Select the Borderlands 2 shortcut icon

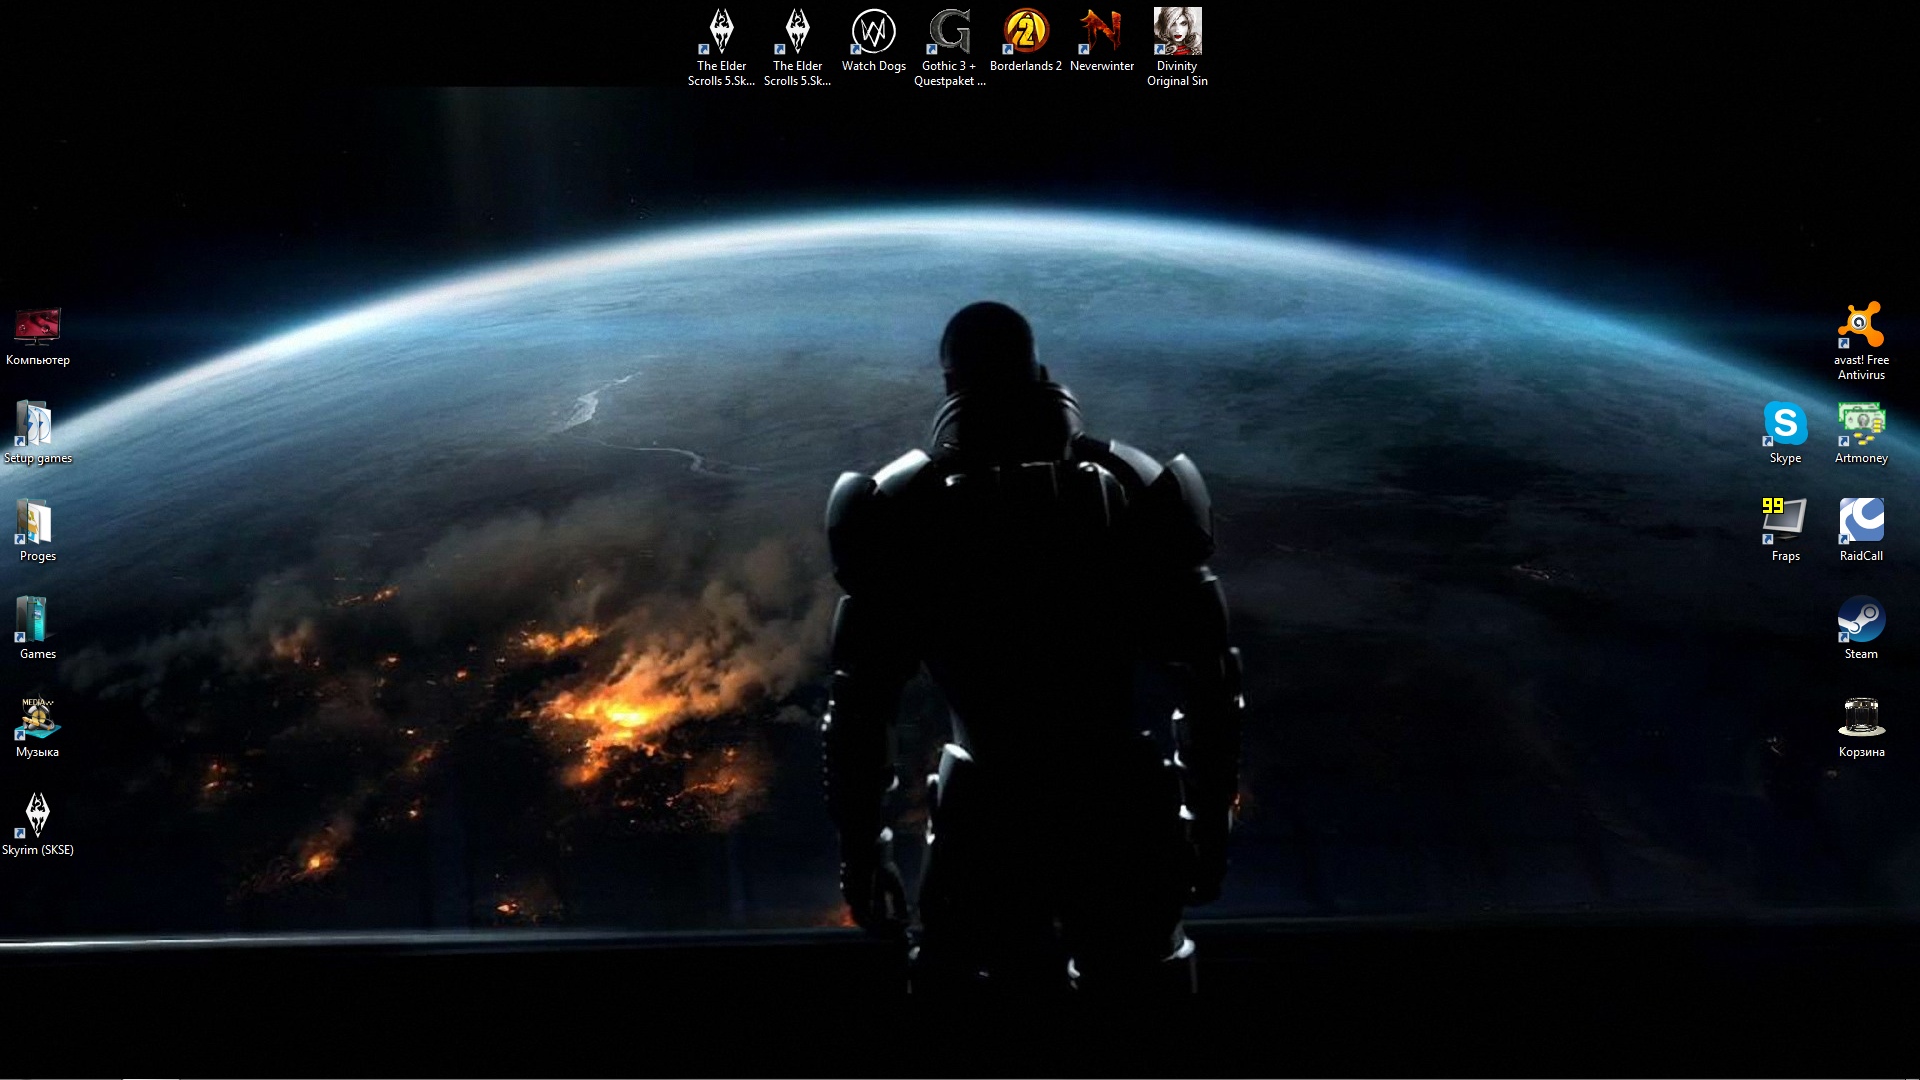coord(1026,41)
